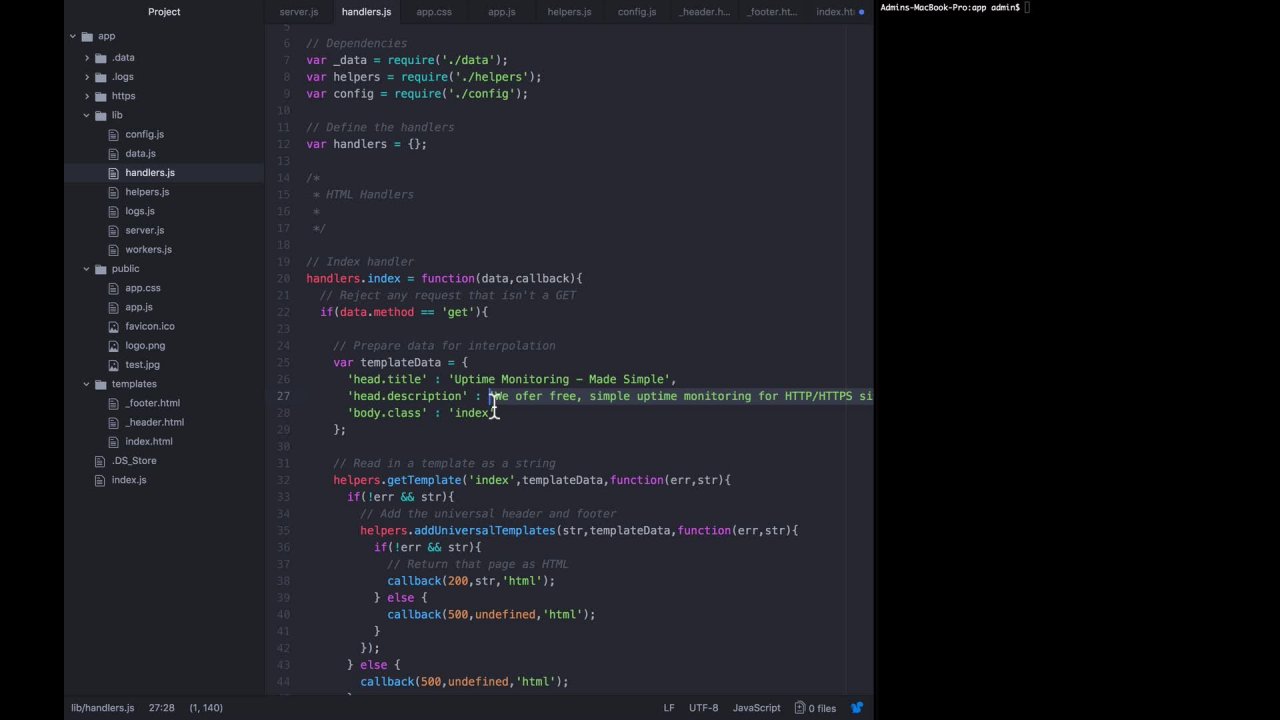Collapse the templates folder chevron

pyautogui.click(x=86, y=384)
